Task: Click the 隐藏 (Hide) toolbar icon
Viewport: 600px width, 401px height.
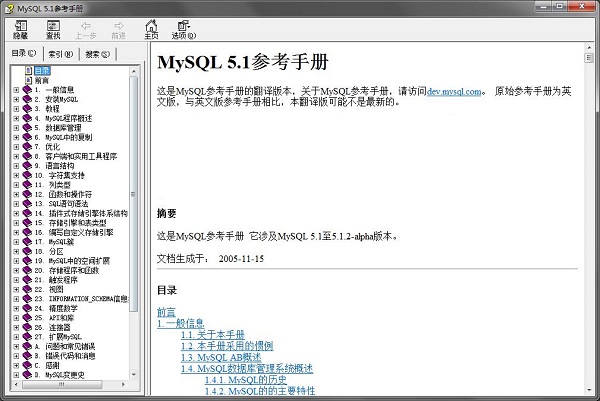Action: (x=20, y=29)
